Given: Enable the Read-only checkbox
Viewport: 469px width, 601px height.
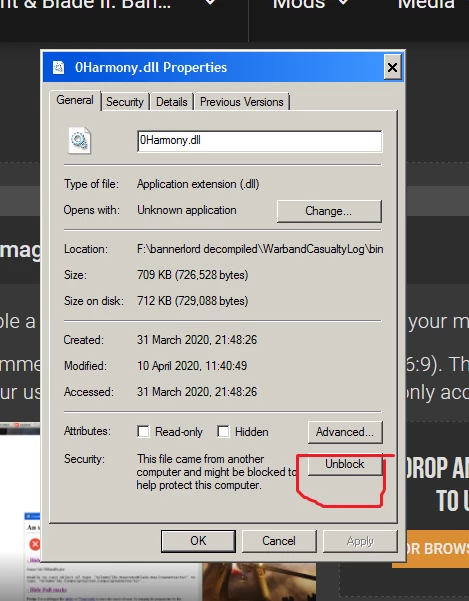Looking at the screenshot, I should point(143,432).
